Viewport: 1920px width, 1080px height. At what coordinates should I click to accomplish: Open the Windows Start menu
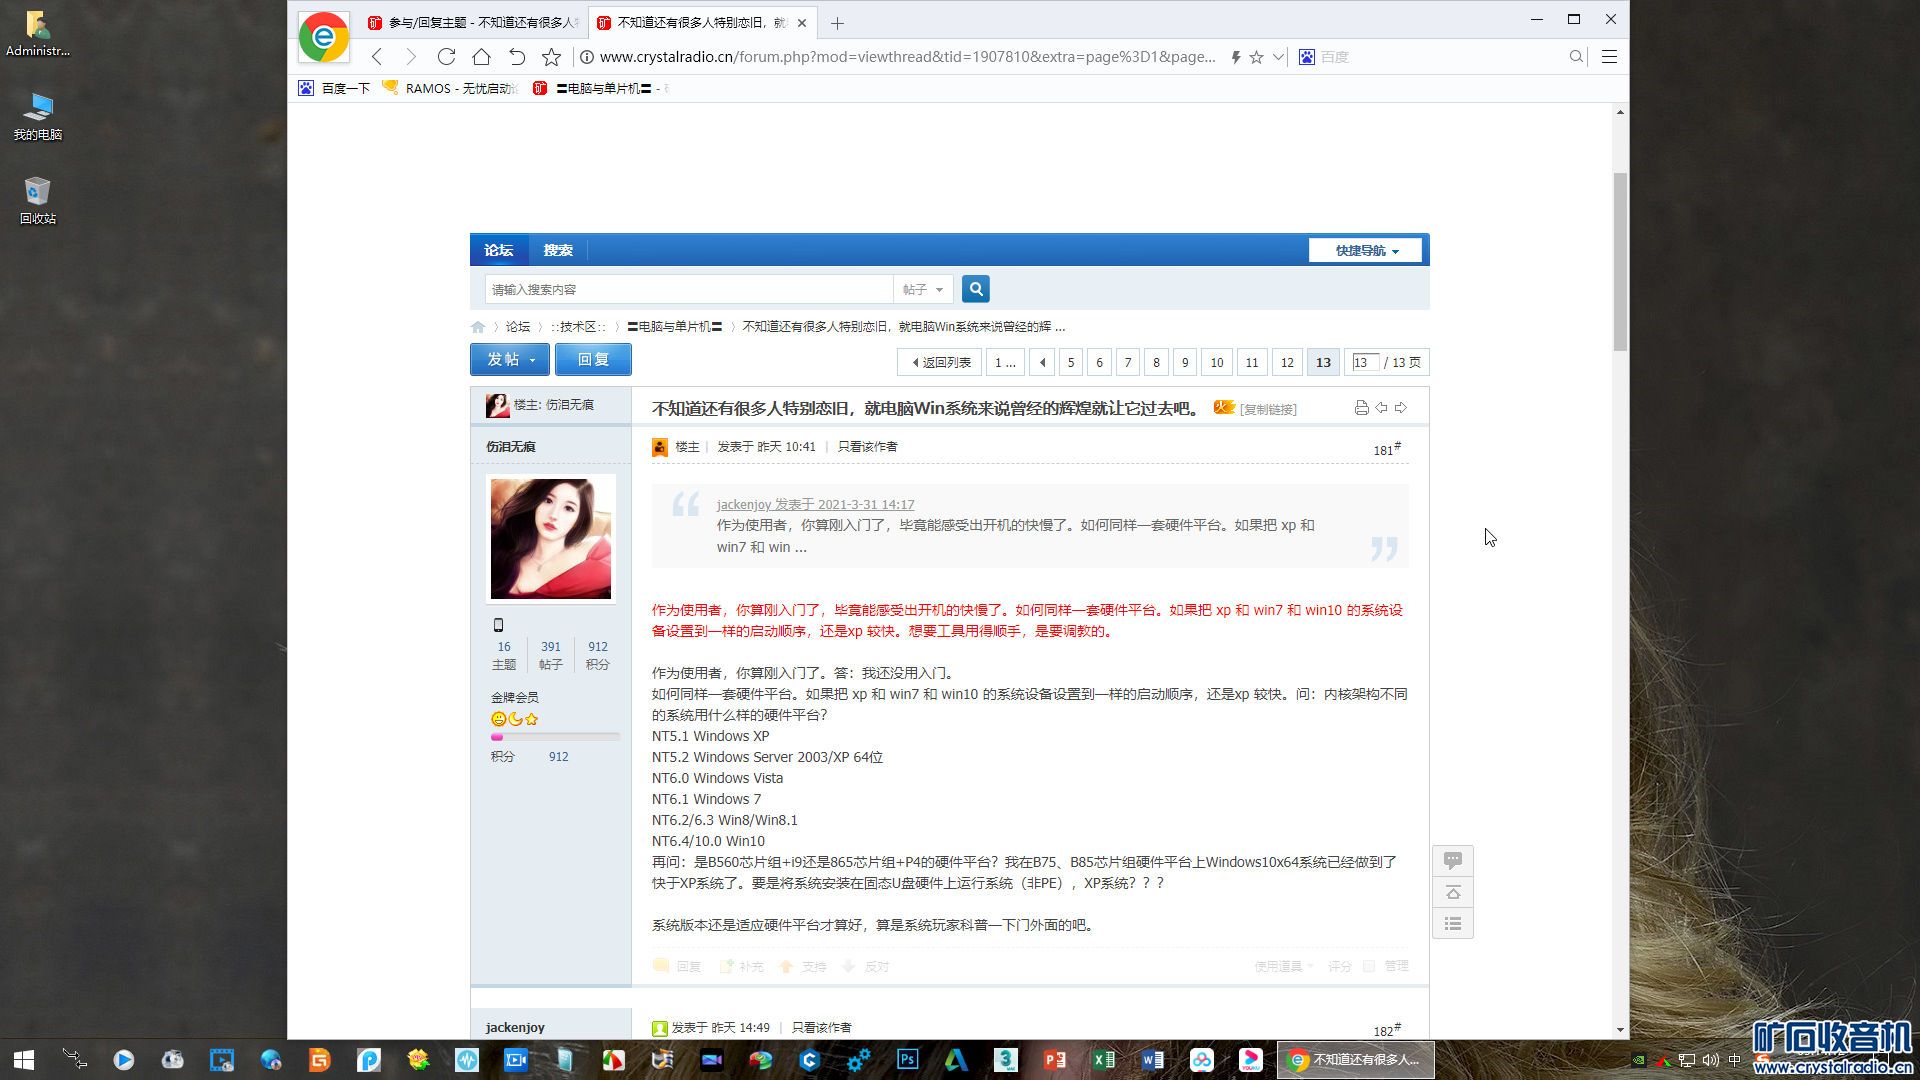pyautogui.click(x=24, y=1059)
